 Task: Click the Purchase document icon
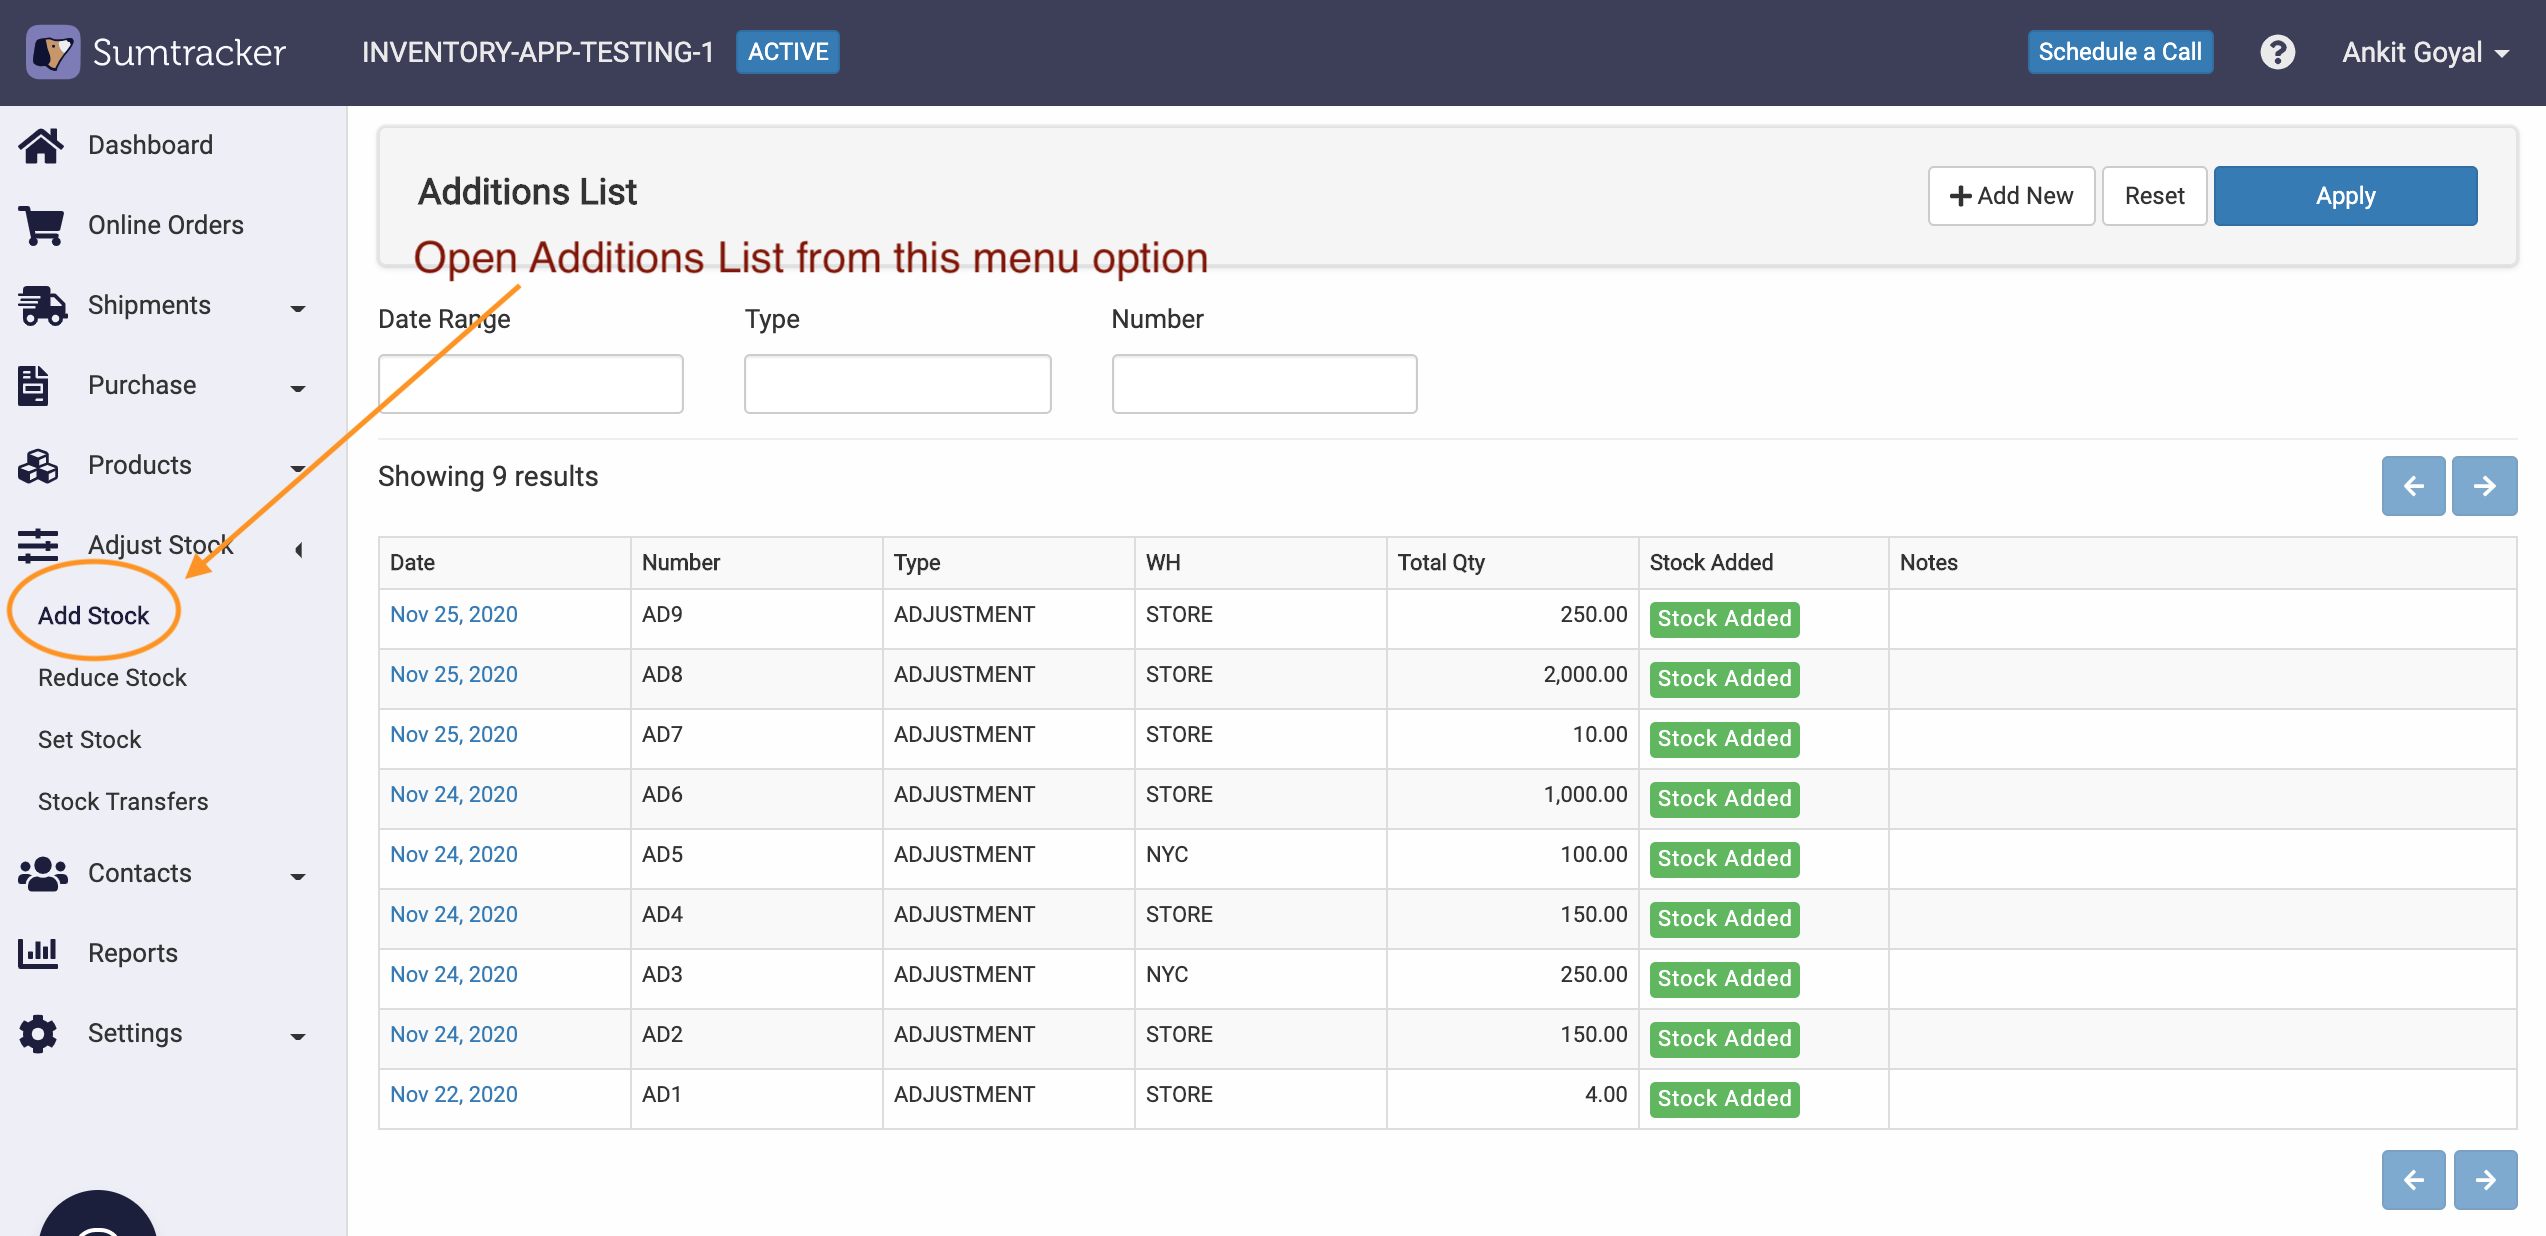[x=34, y=386]
